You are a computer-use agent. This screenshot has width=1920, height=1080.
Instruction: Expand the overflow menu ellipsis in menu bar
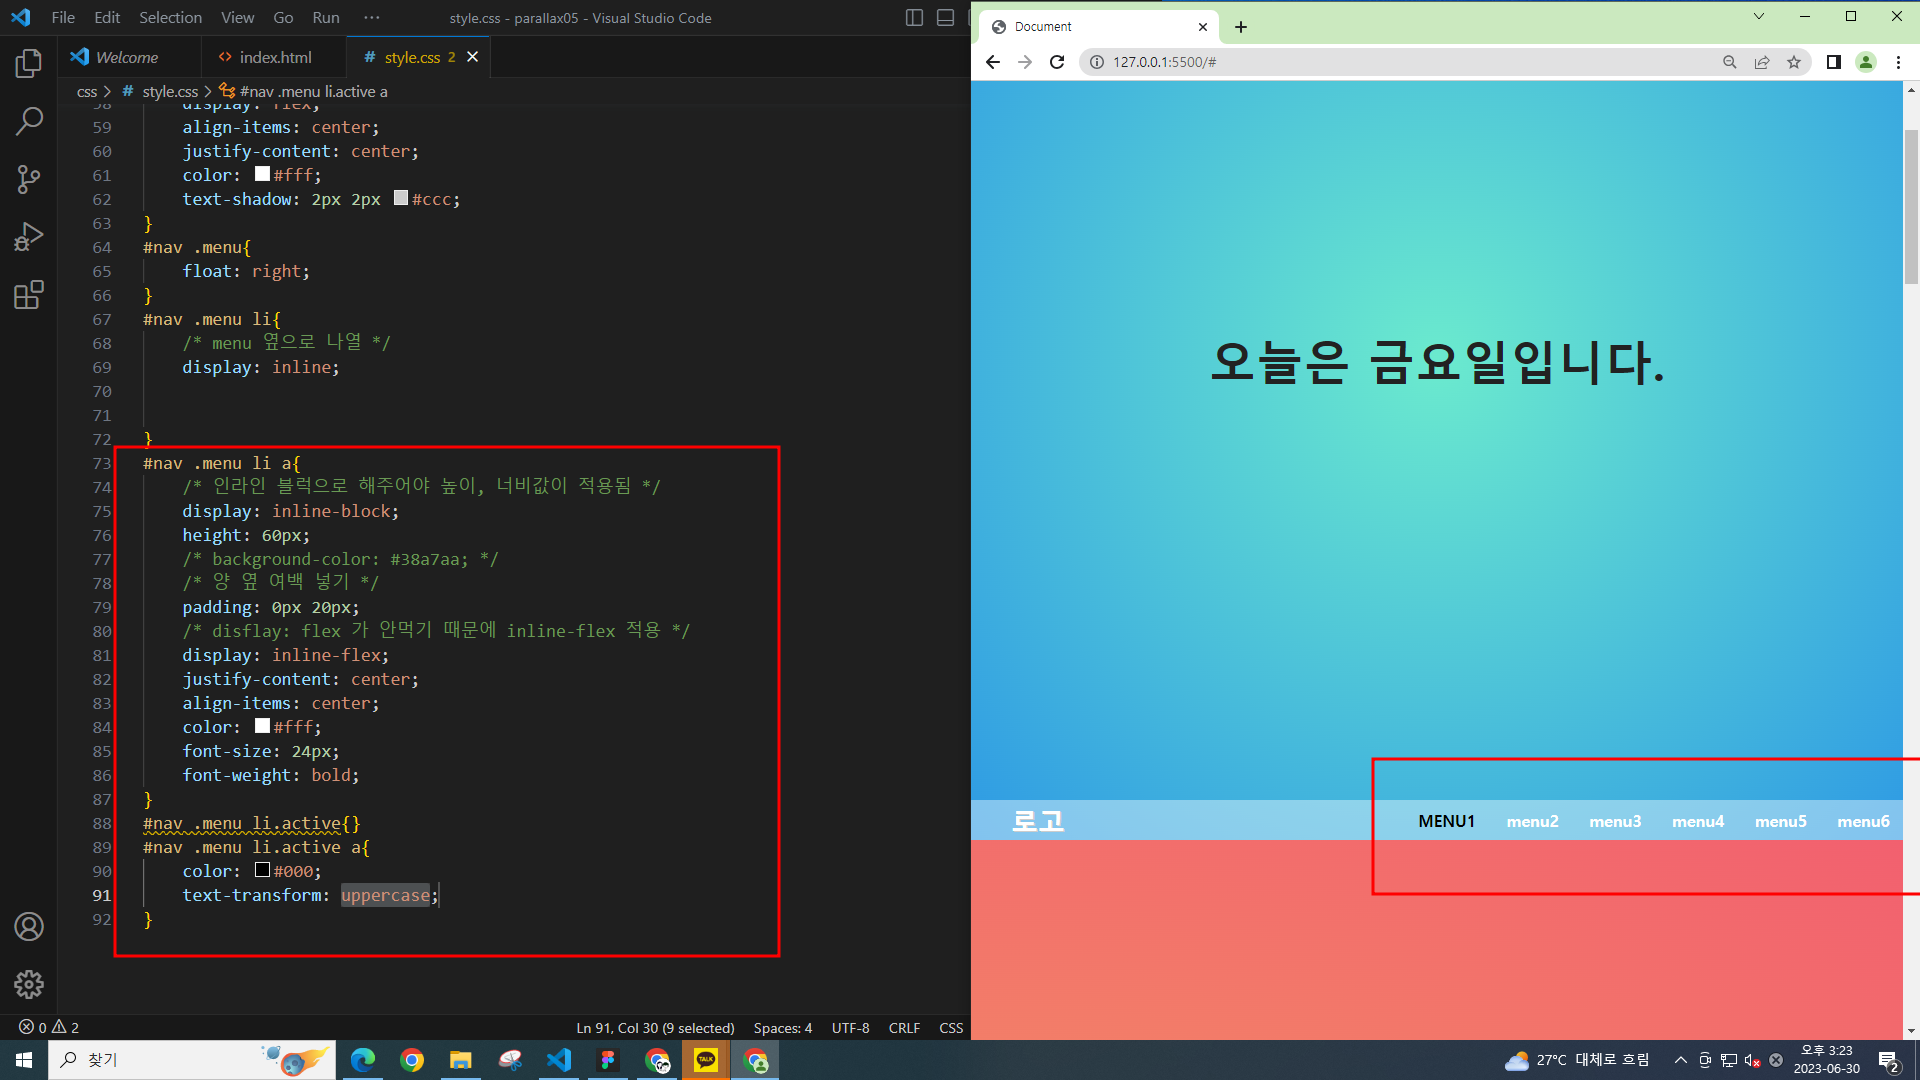[372, 18]
